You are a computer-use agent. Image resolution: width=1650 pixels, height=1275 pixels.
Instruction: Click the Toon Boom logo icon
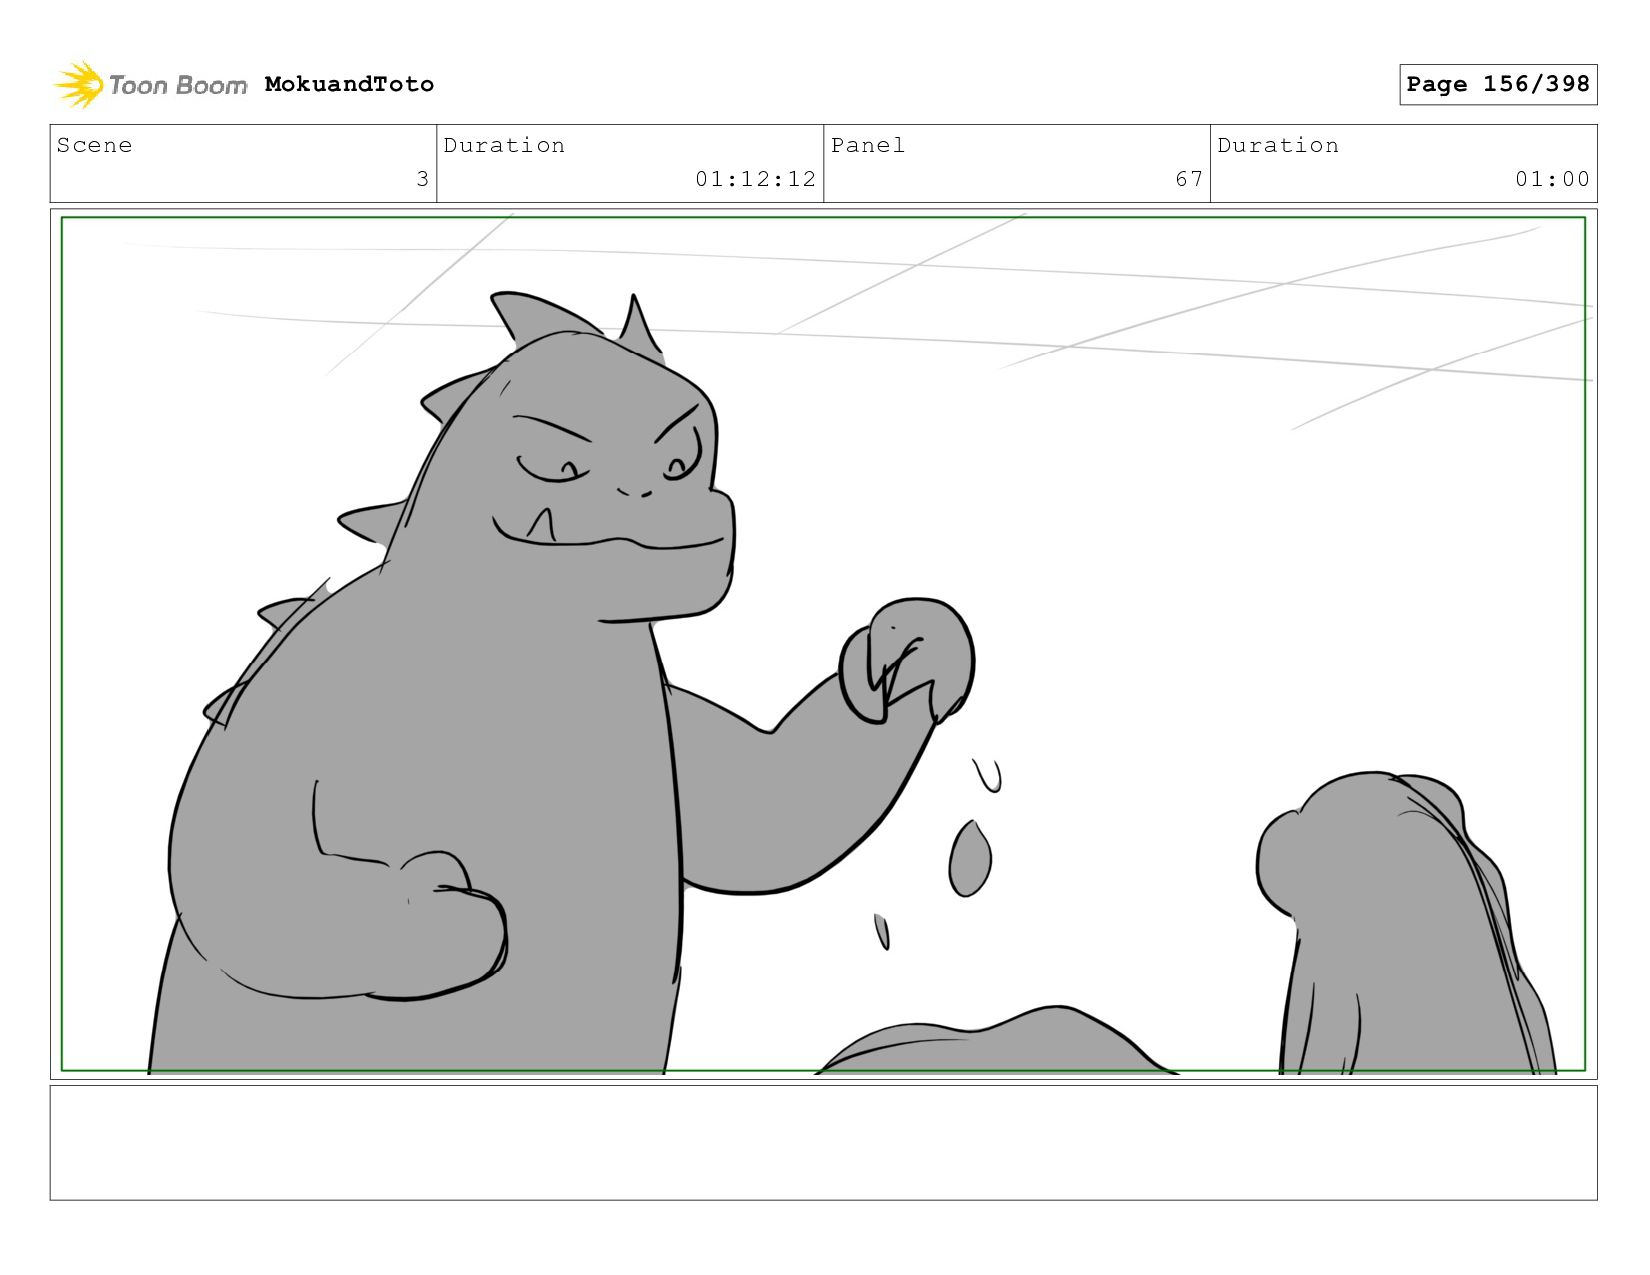tap(79, 84)
